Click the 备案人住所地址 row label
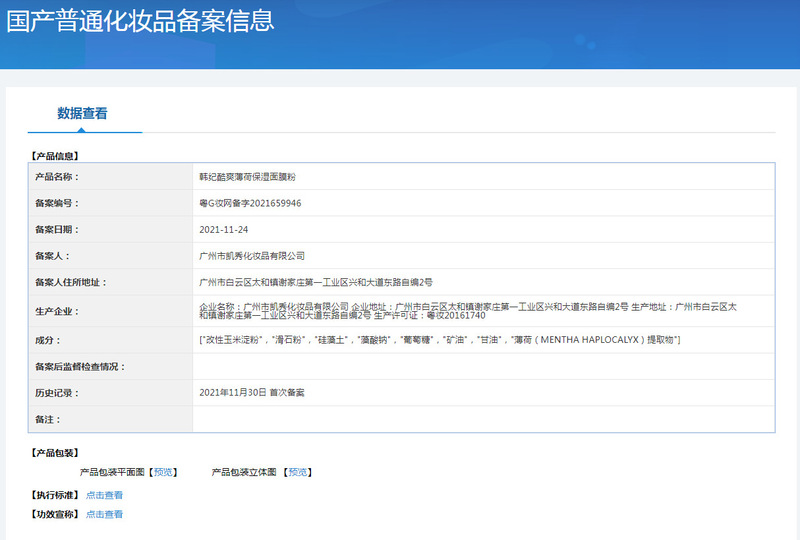This screenshot has height=540, width=800. tap(70, 282)
